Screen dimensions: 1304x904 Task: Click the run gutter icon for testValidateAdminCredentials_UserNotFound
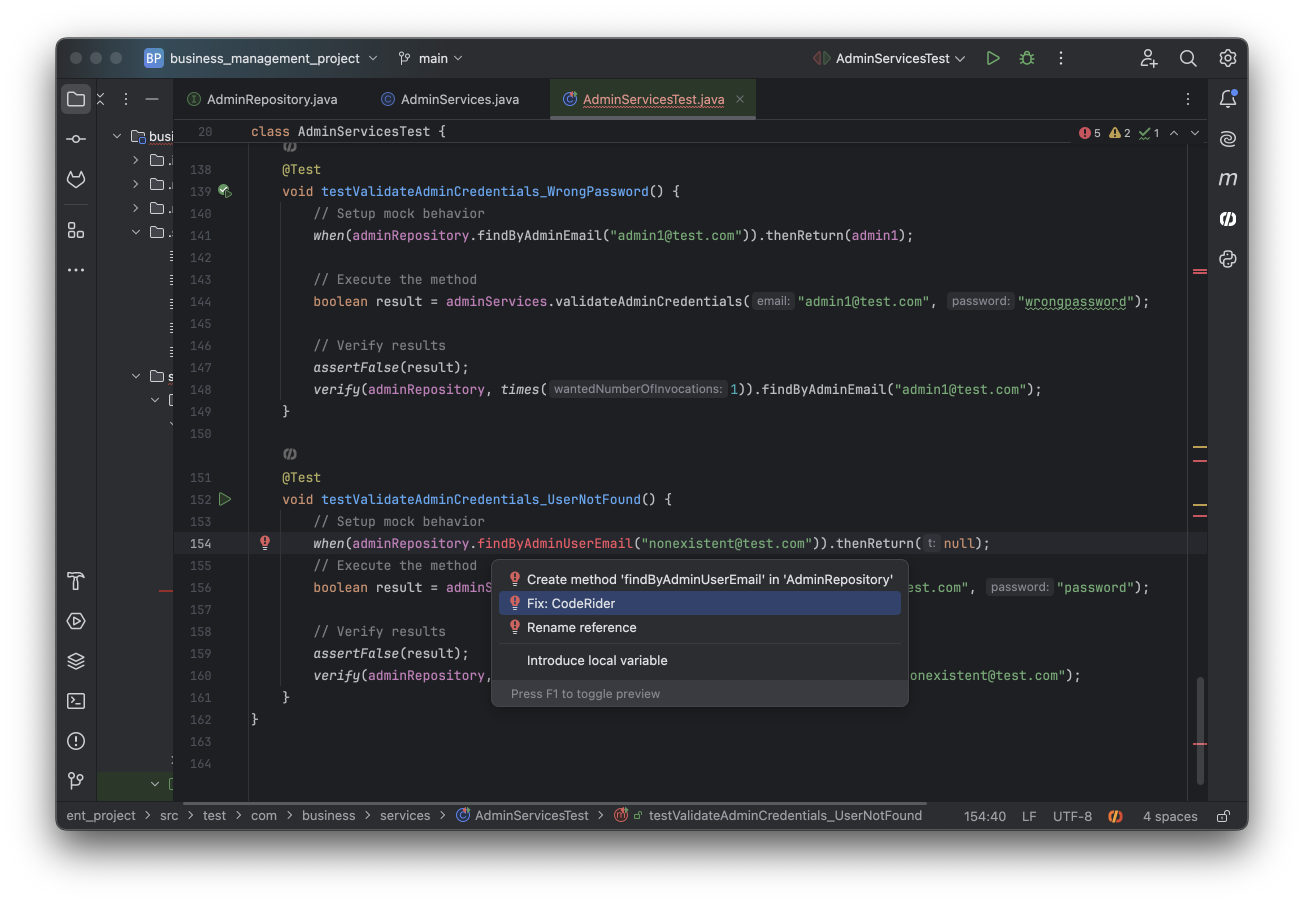[225, 499]
